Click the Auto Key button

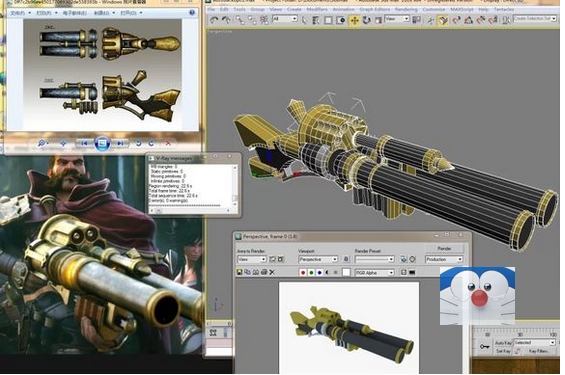[503, 343]
